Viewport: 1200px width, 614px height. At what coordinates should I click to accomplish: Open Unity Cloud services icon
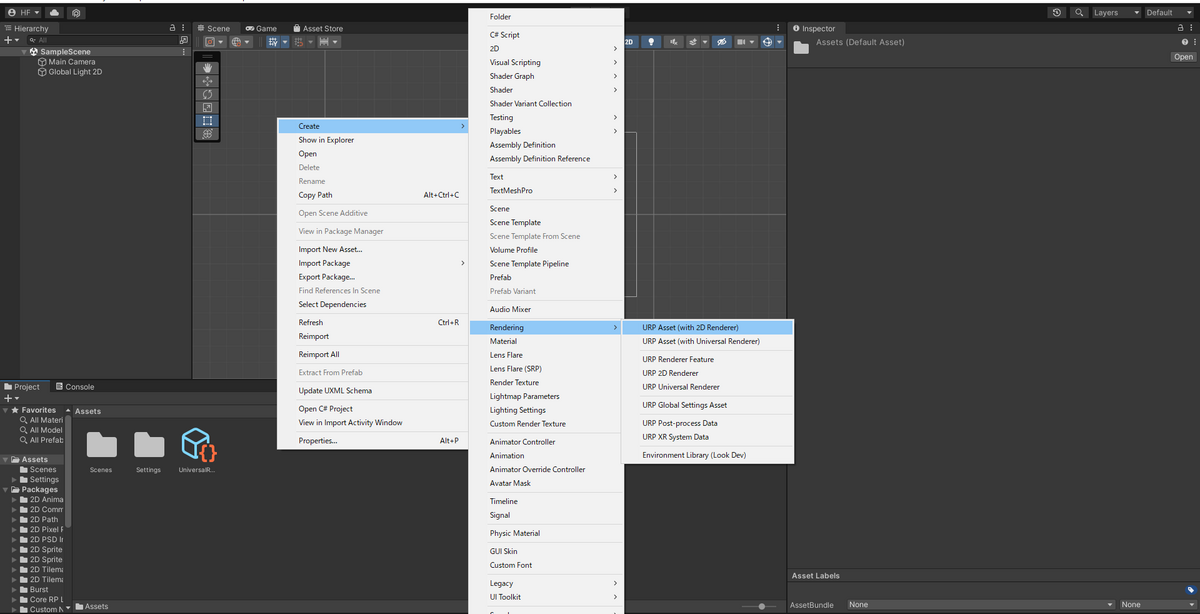coord(54,12)
